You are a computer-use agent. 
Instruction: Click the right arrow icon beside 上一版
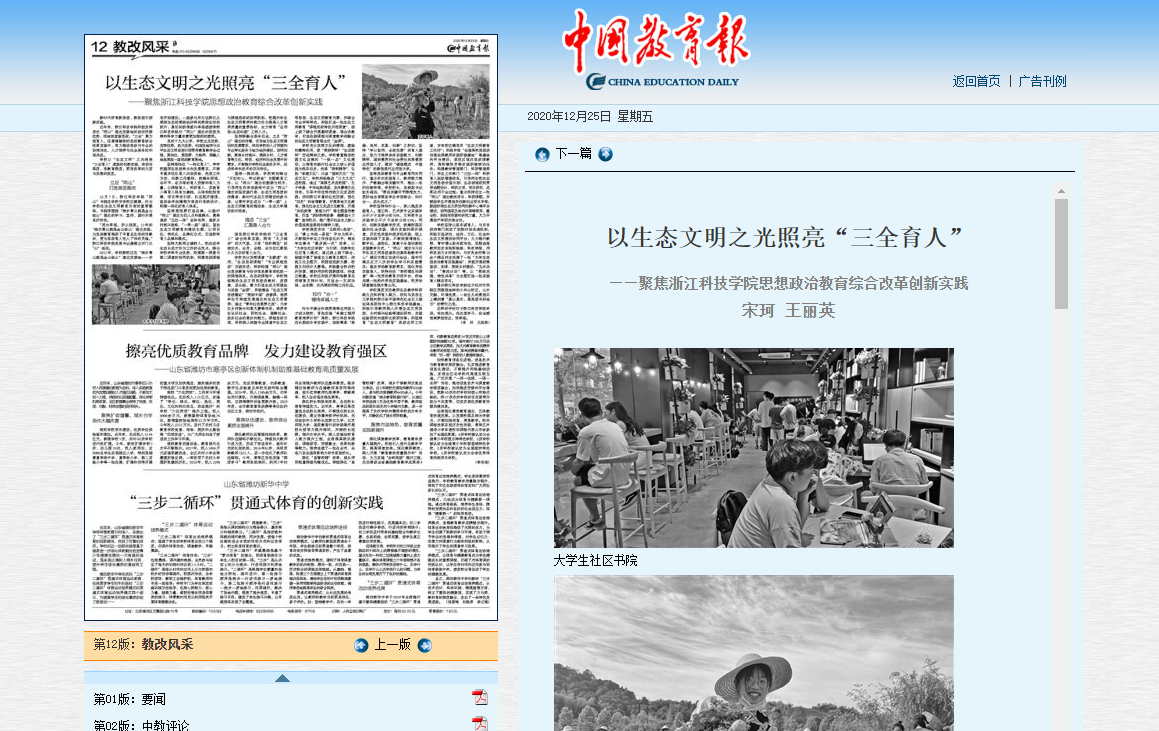[425, 645]
